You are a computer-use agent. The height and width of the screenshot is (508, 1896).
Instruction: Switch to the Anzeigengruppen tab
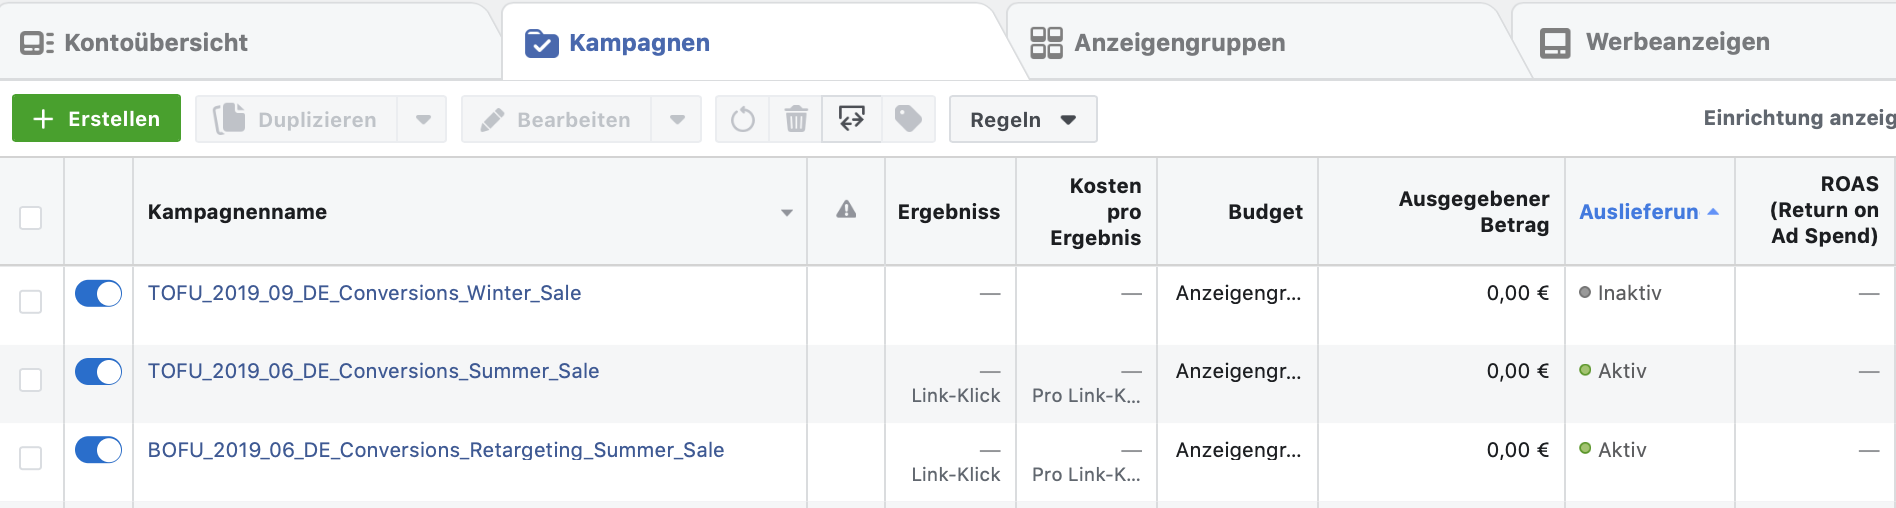(1159, 43)
